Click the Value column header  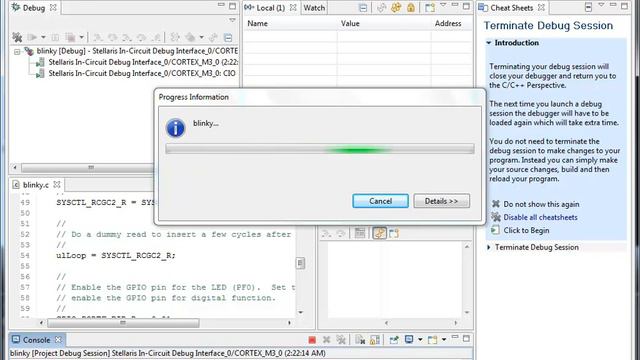(384, 24)
